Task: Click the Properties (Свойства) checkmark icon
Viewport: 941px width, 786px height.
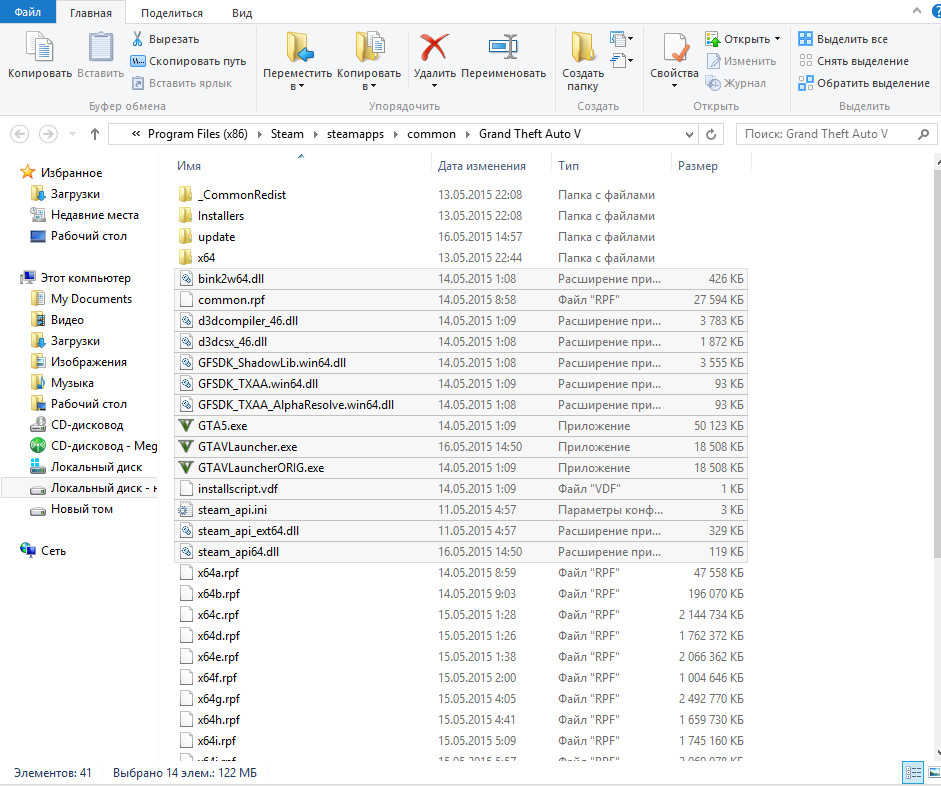Action: 674,49
